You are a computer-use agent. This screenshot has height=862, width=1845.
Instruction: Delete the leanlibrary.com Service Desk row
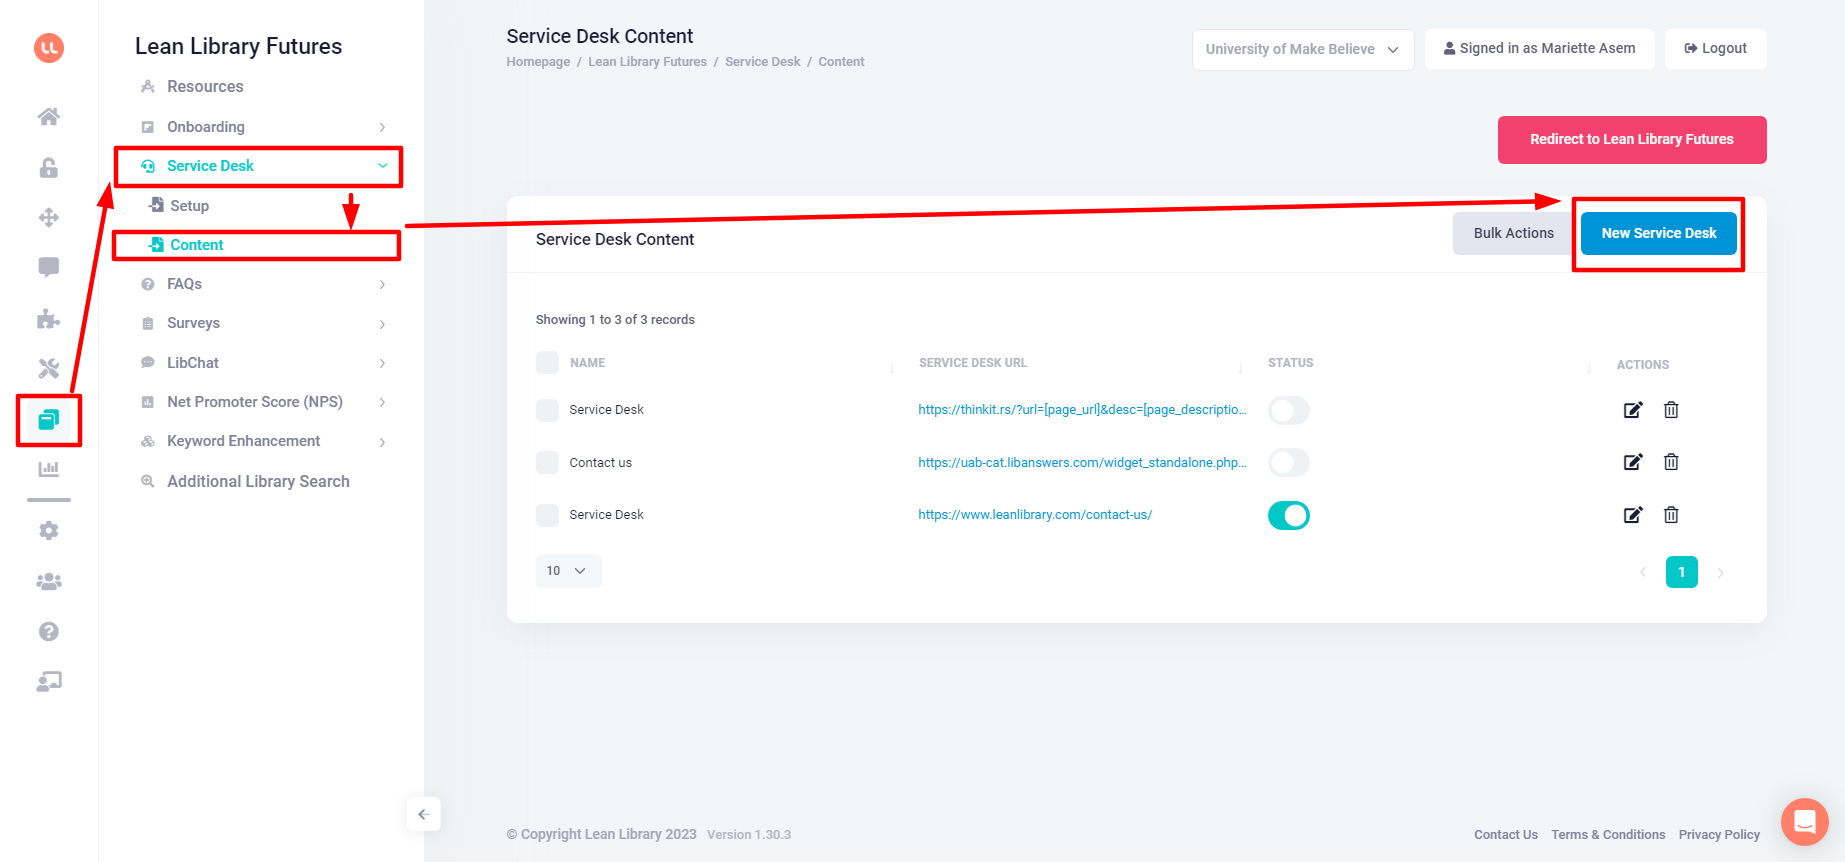[1671, 515]
